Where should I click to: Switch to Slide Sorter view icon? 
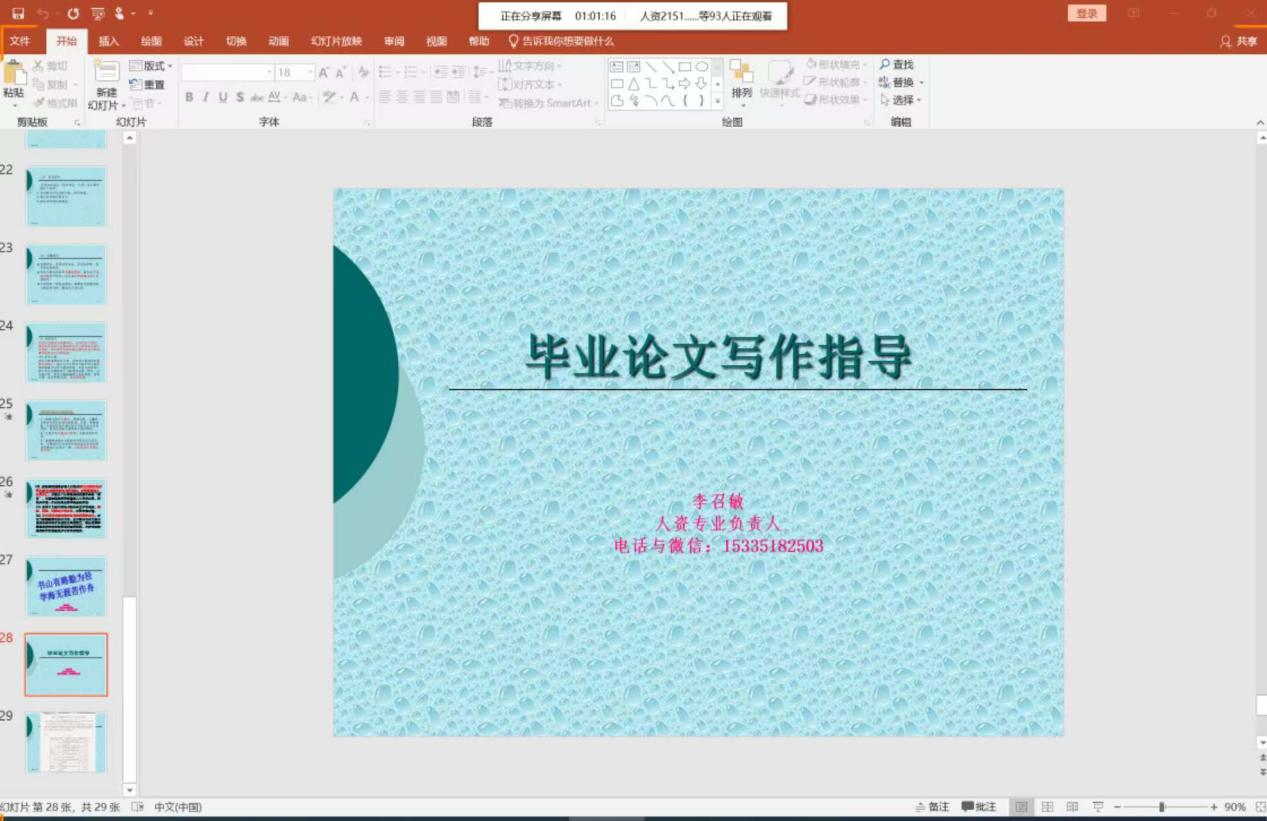(1047, 807)
